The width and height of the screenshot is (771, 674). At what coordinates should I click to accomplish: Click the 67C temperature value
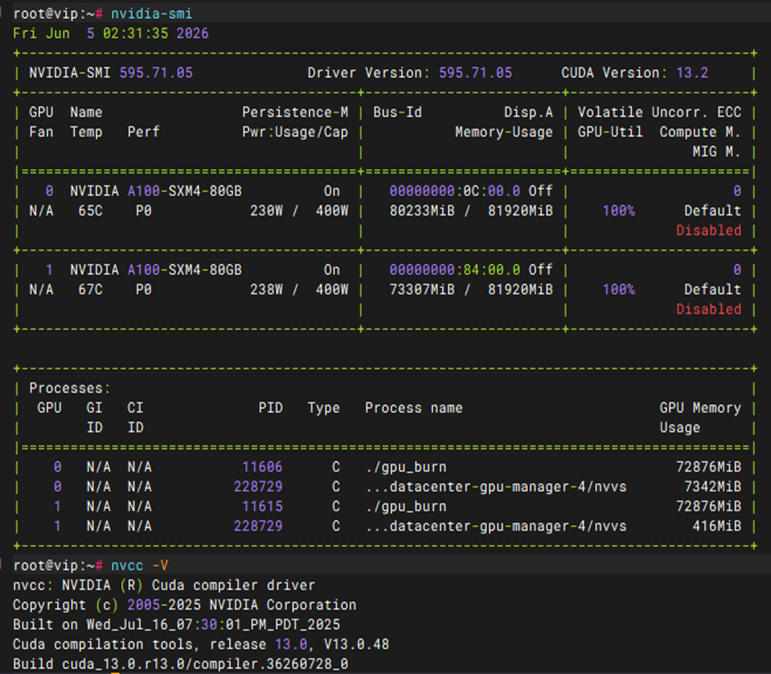[x=90, y=290]
